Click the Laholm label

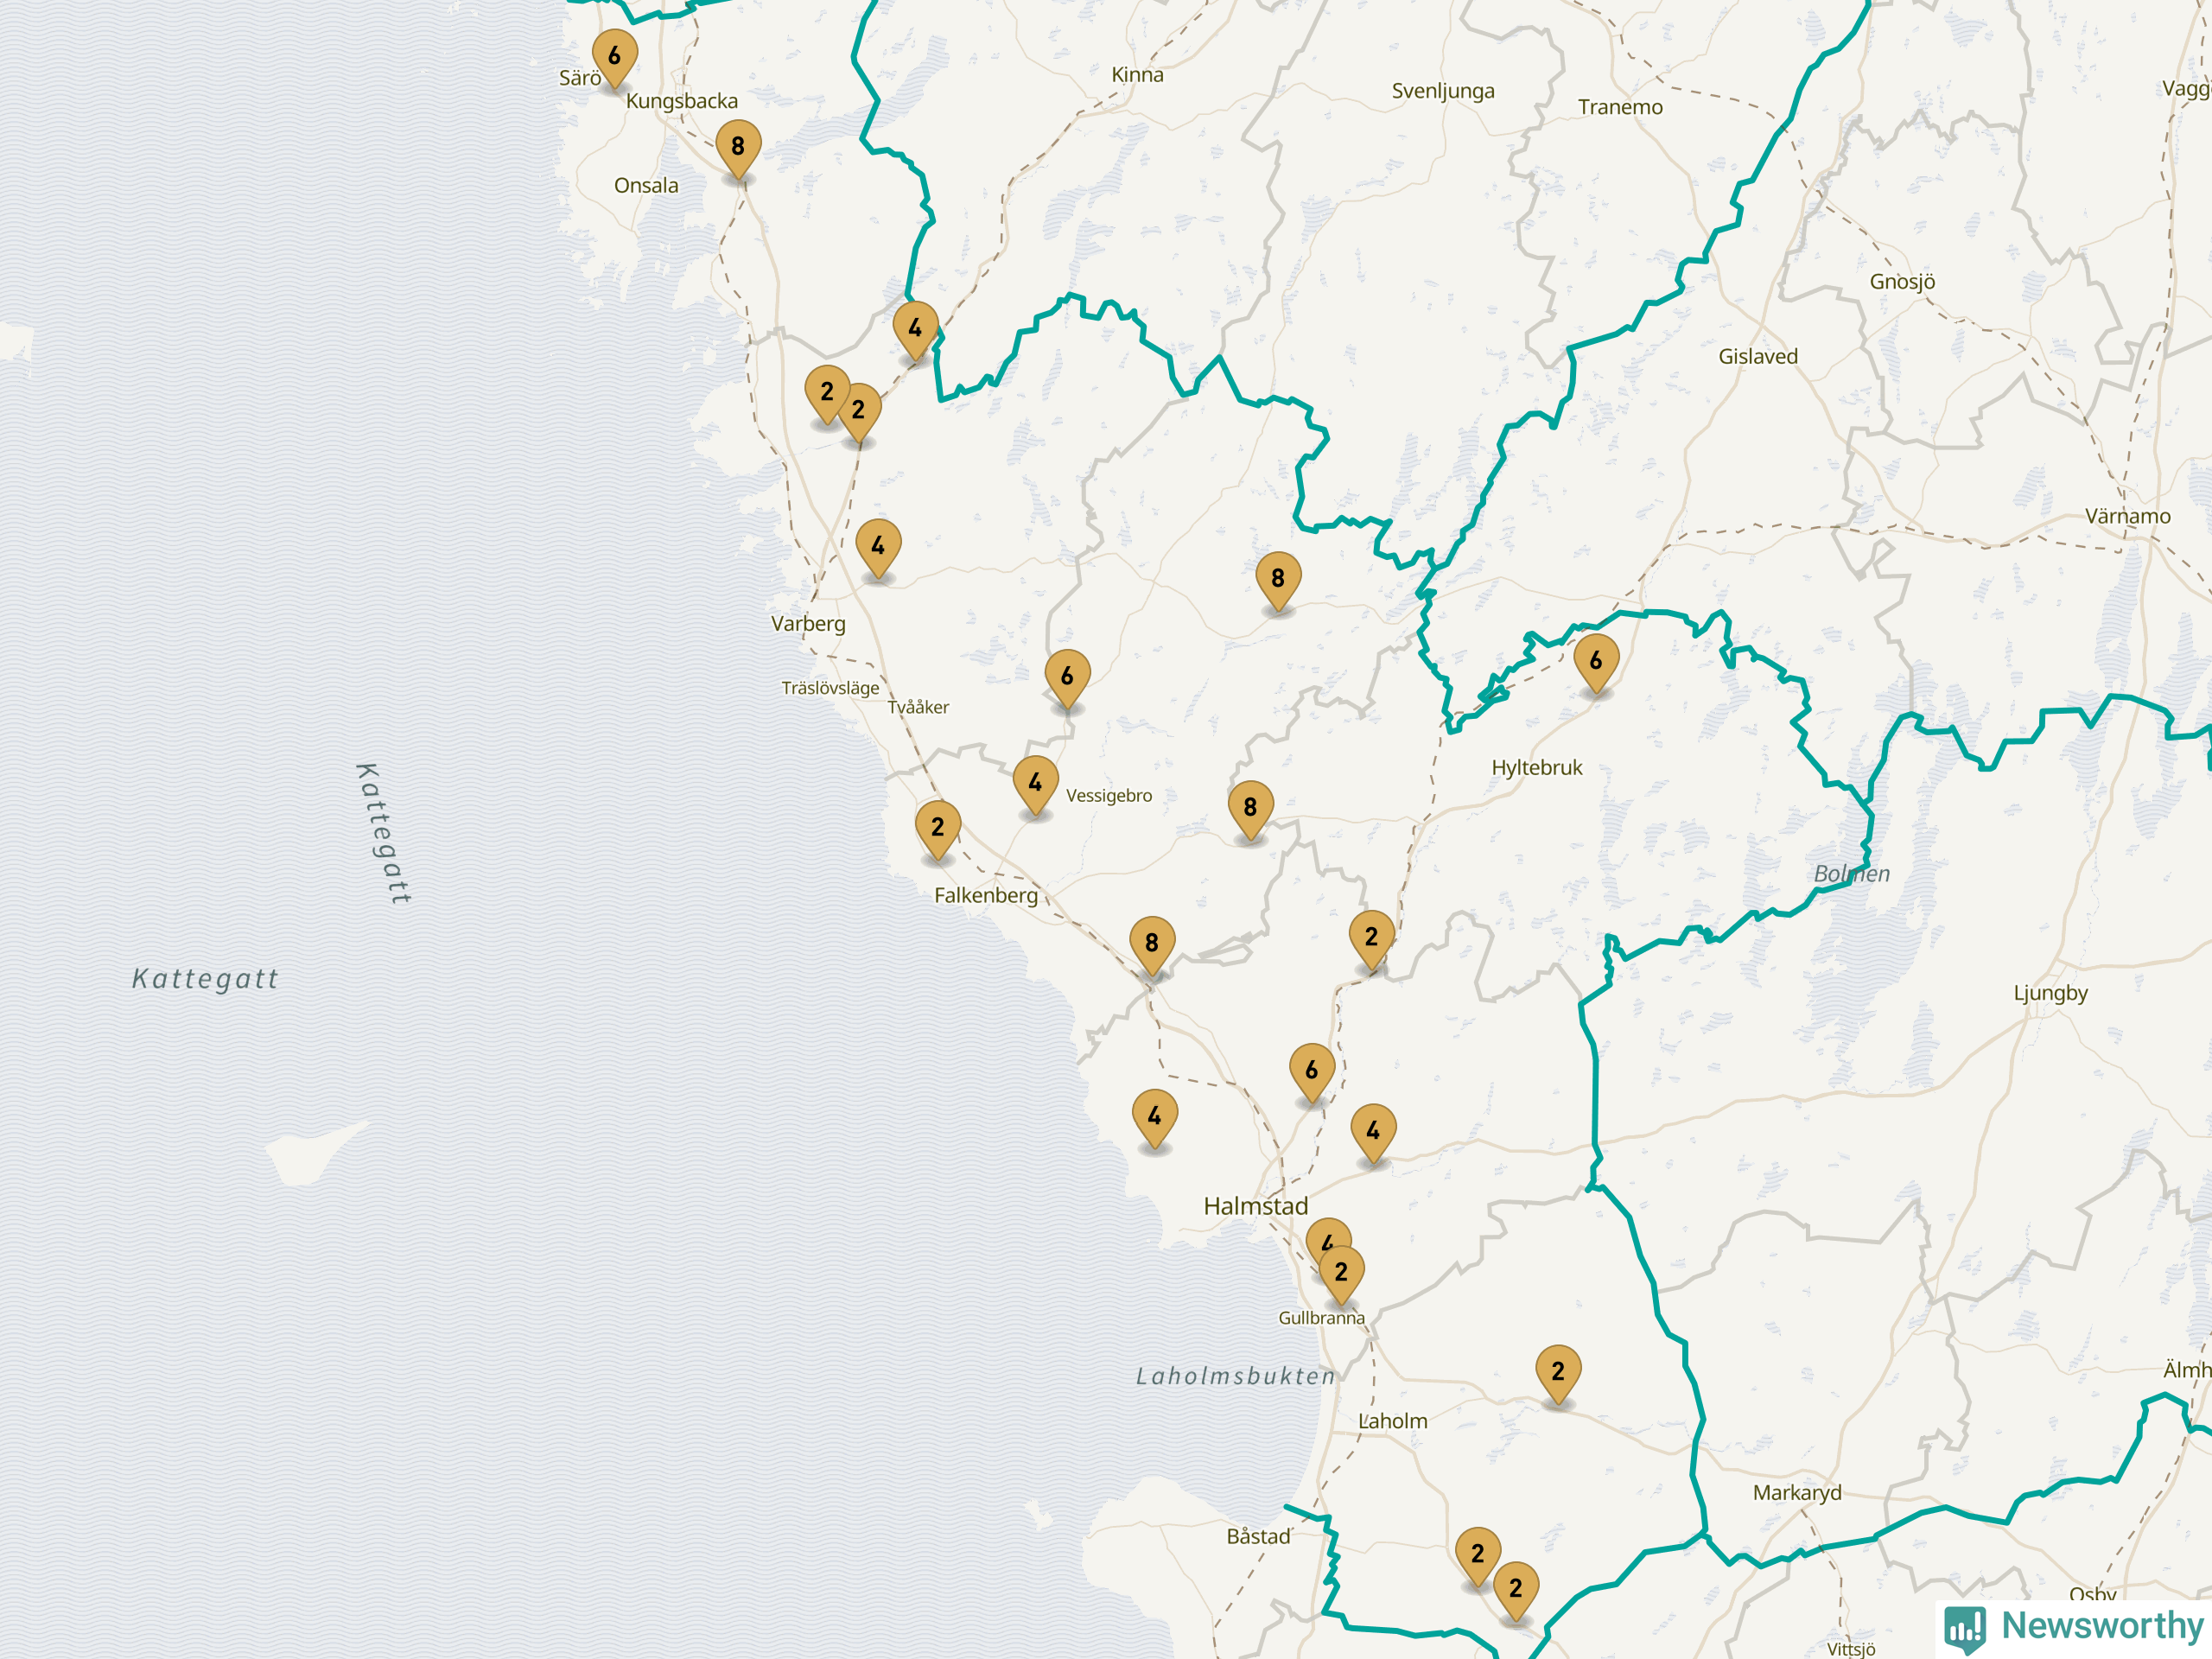[x=1393, y=1421]
